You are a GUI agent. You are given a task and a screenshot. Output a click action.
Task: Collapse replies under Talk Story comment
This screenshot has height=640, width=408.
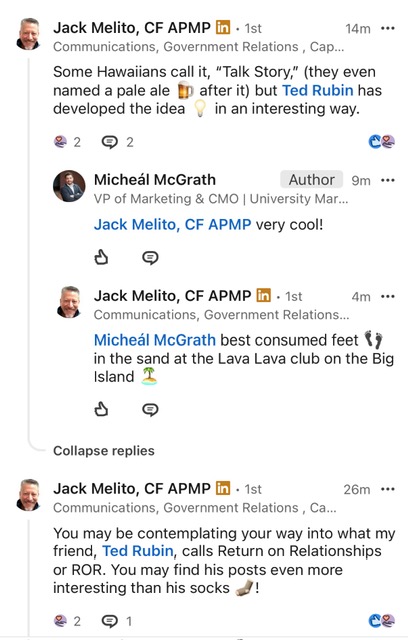[x=104, y=451]
